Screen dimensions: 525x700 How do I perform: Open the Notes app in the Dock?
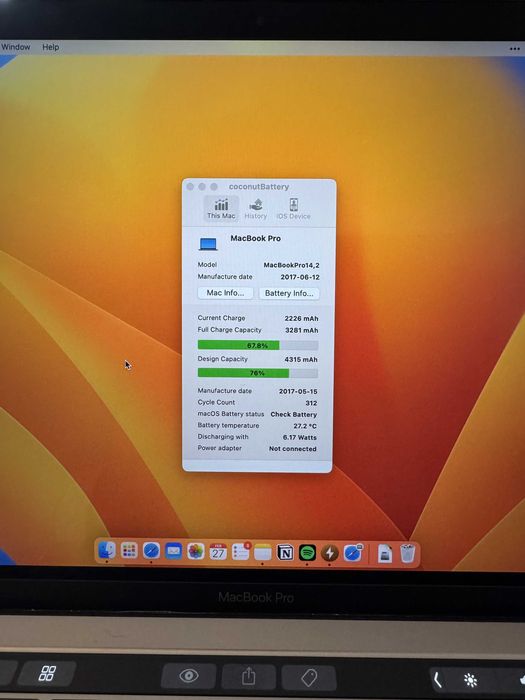(262, 553)
